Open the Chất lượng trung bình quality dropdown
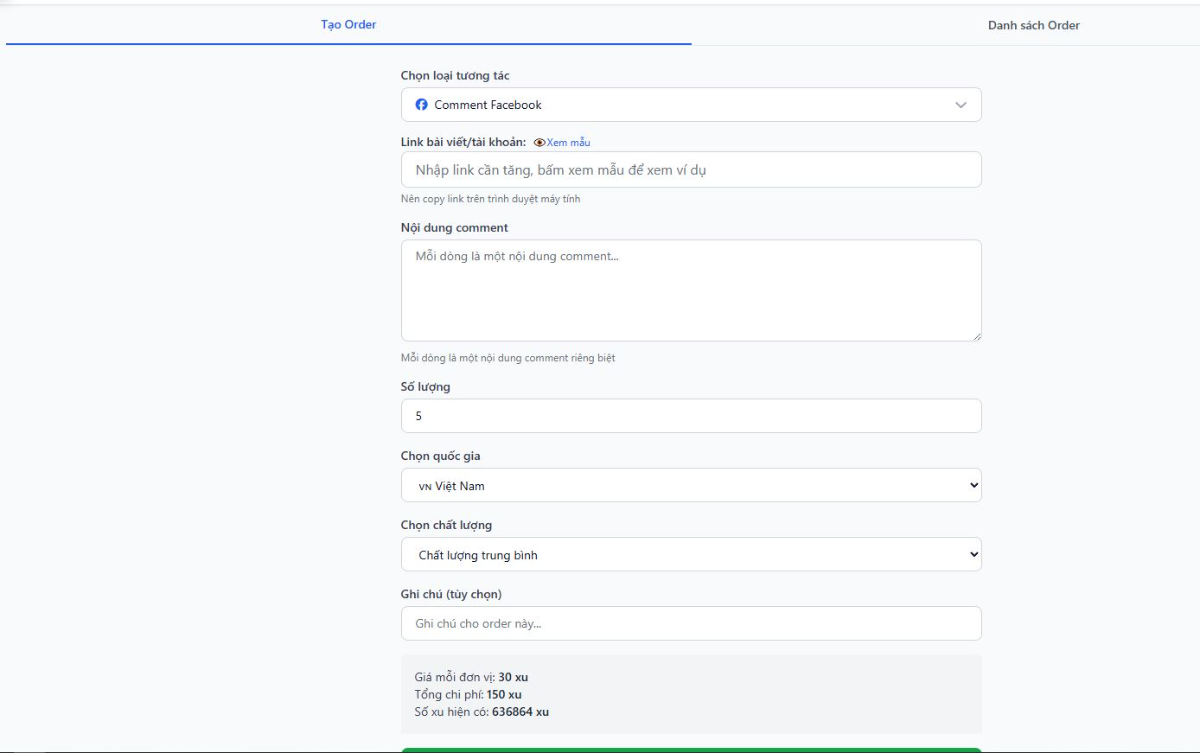This screenshot has height=753, width=1200. coord(691,555)
